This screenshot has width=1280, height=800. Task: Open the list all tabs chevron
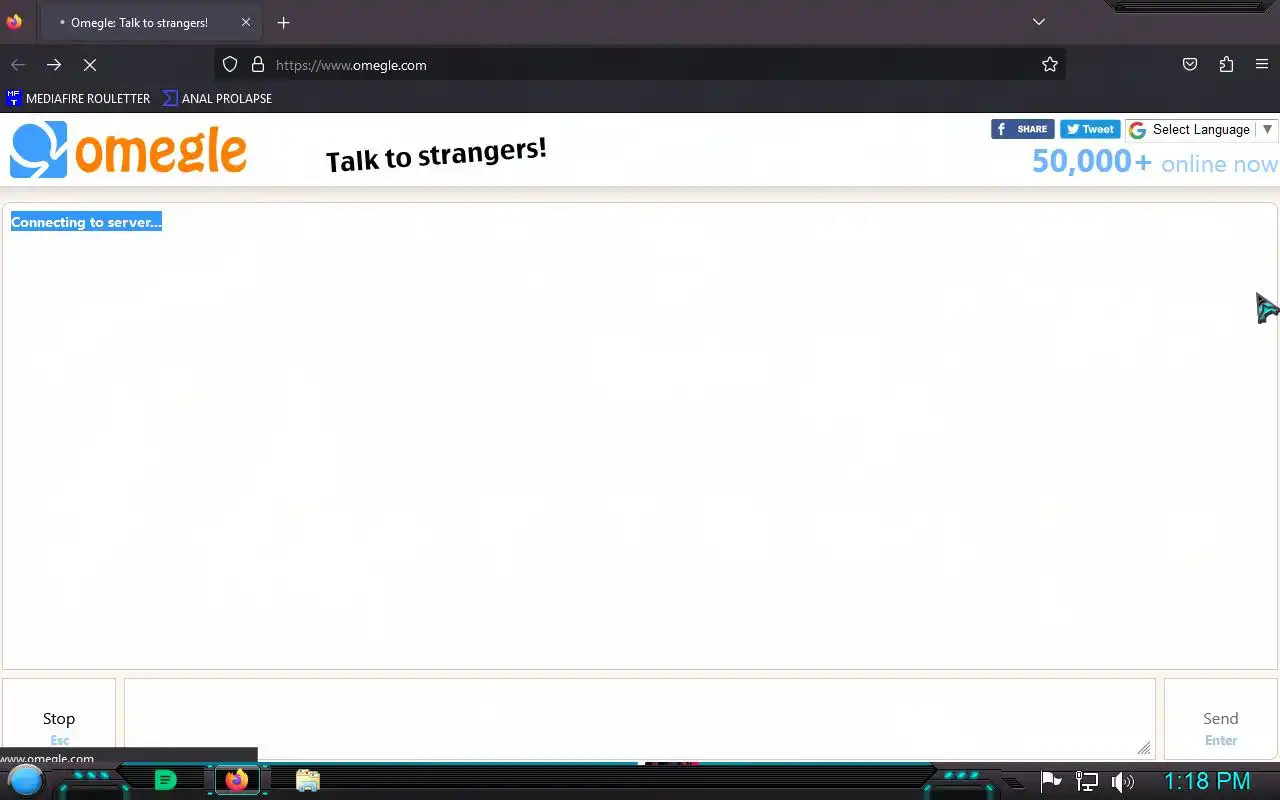(x=1039, y=22)
